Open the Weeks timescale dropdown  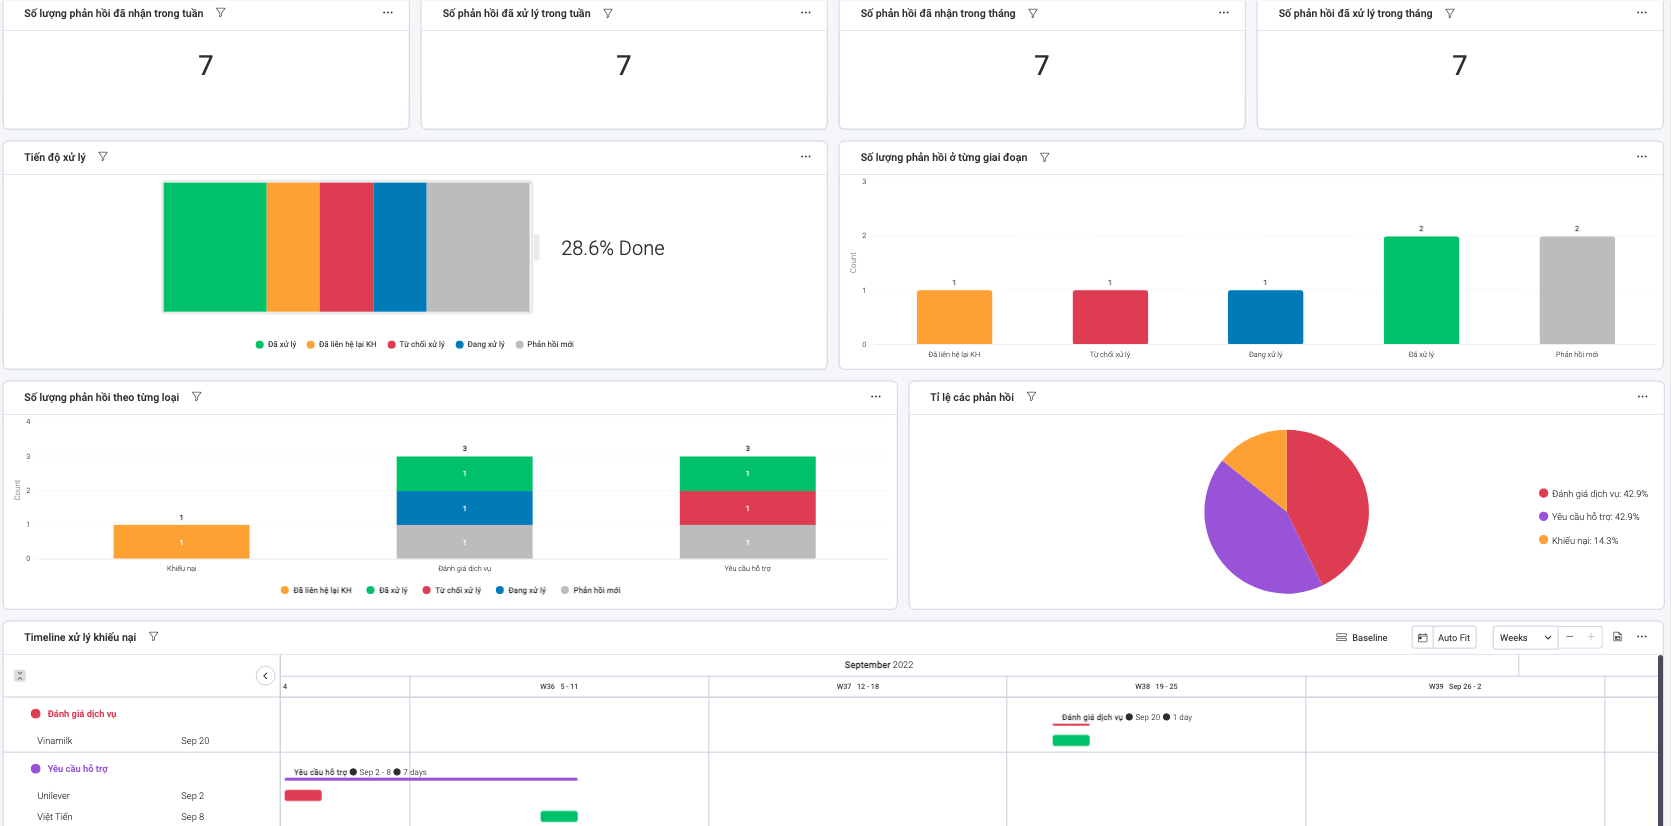pos(1524,638)
